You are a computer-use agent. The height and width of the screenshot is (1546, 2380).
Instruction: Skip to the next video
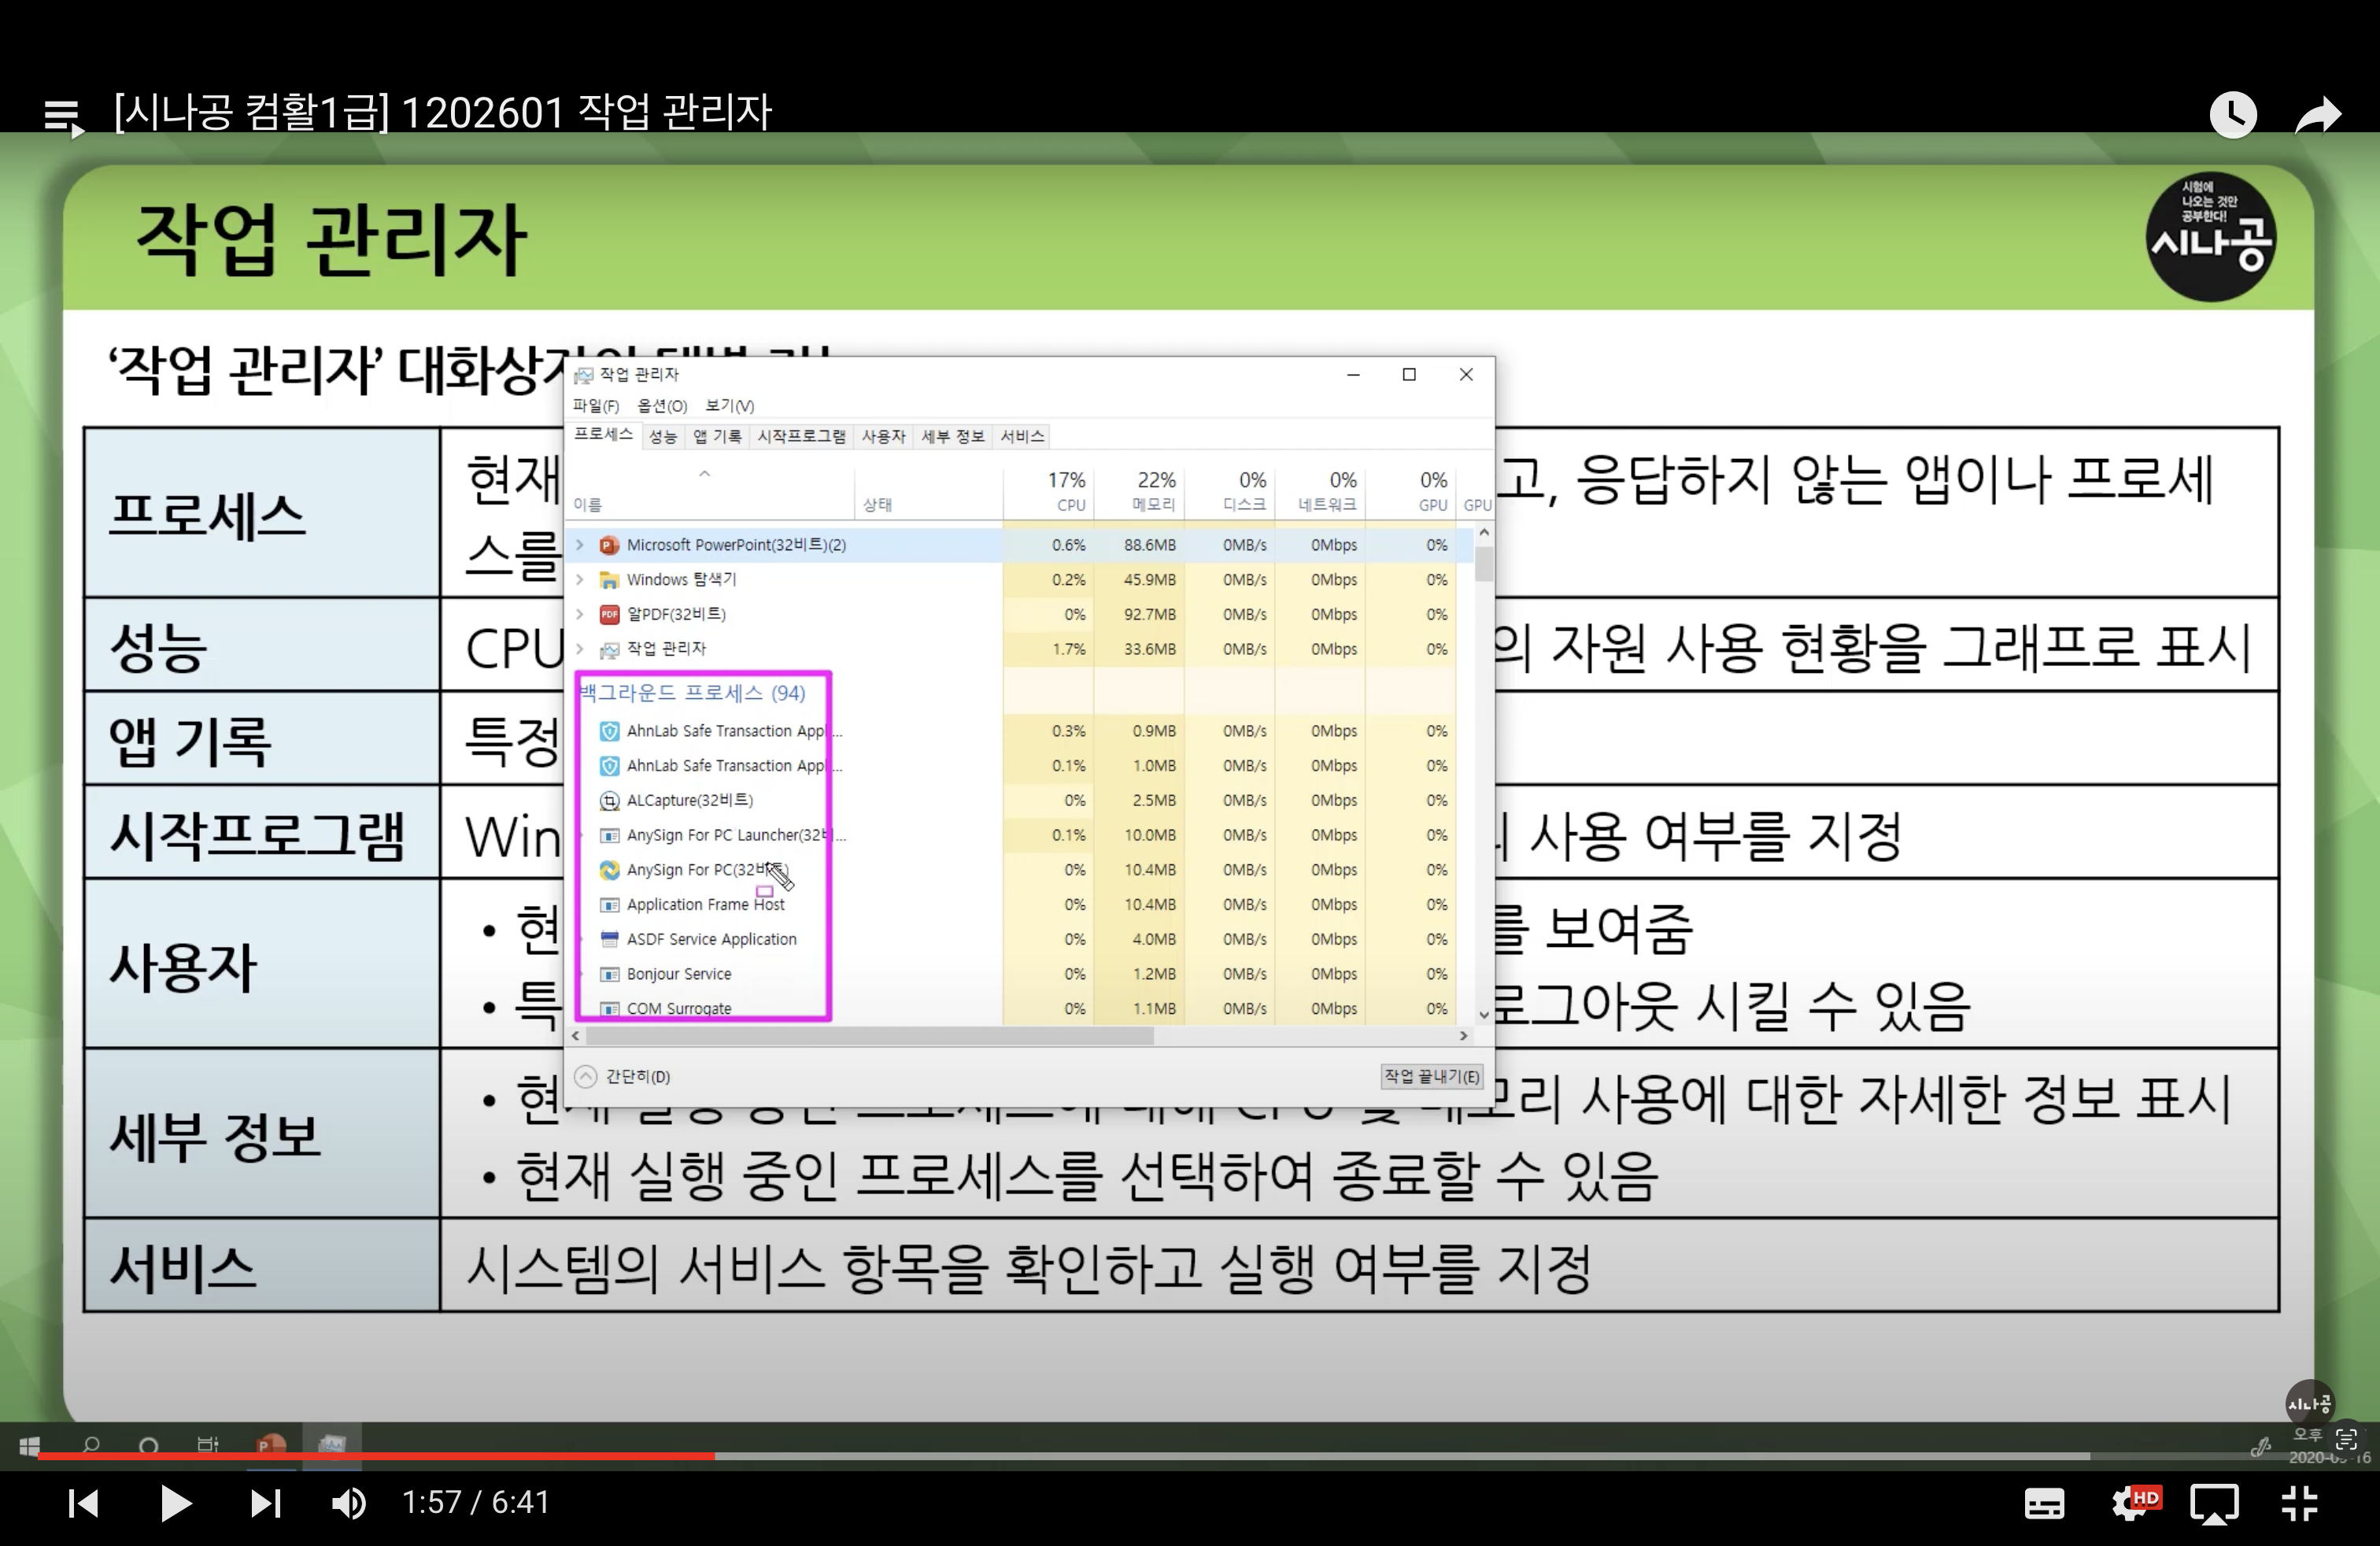pos(265,1503)
